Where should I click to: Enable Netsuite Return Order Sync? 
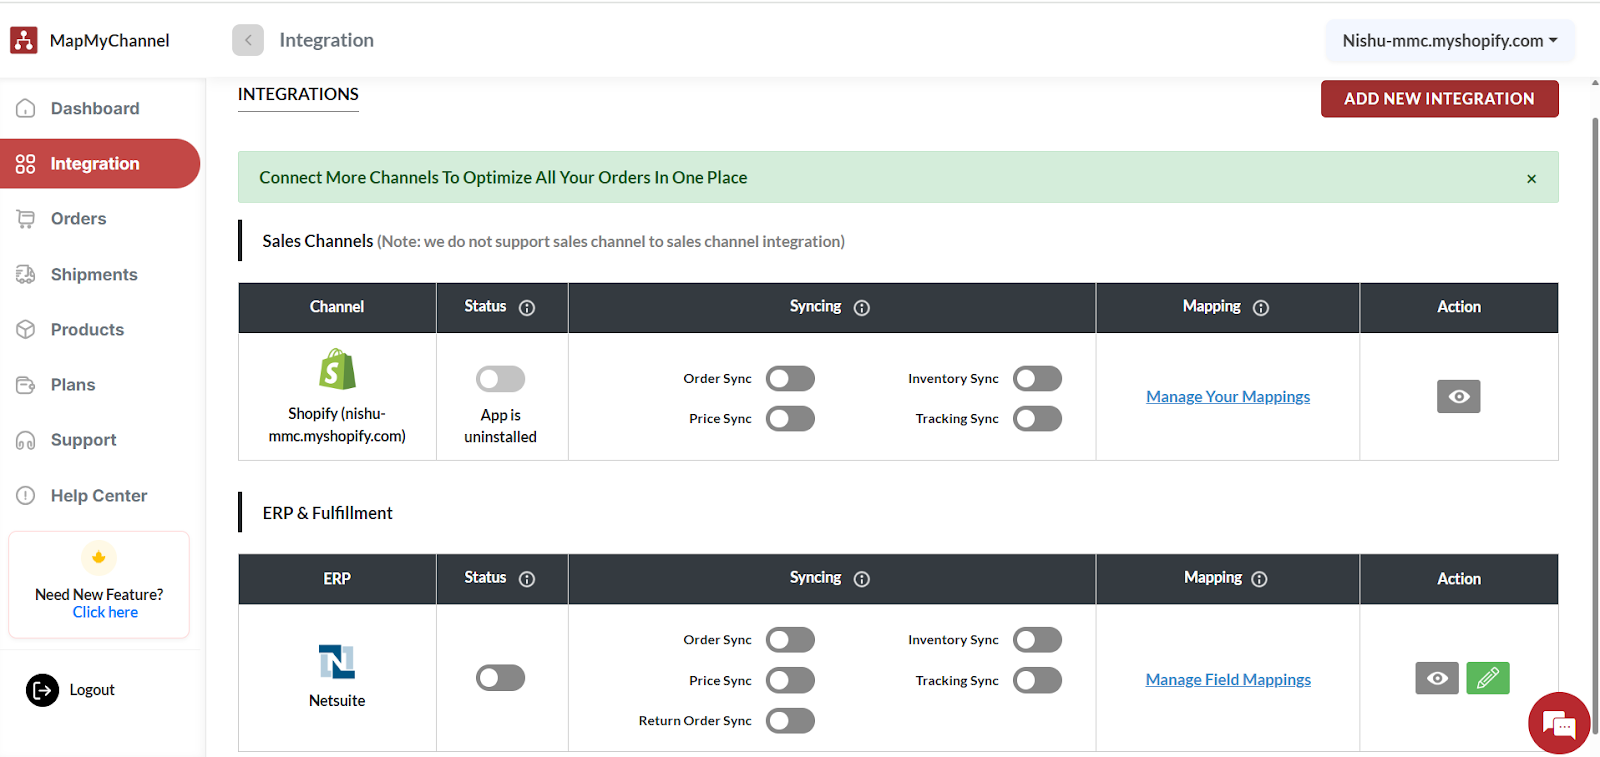[790, 721]
